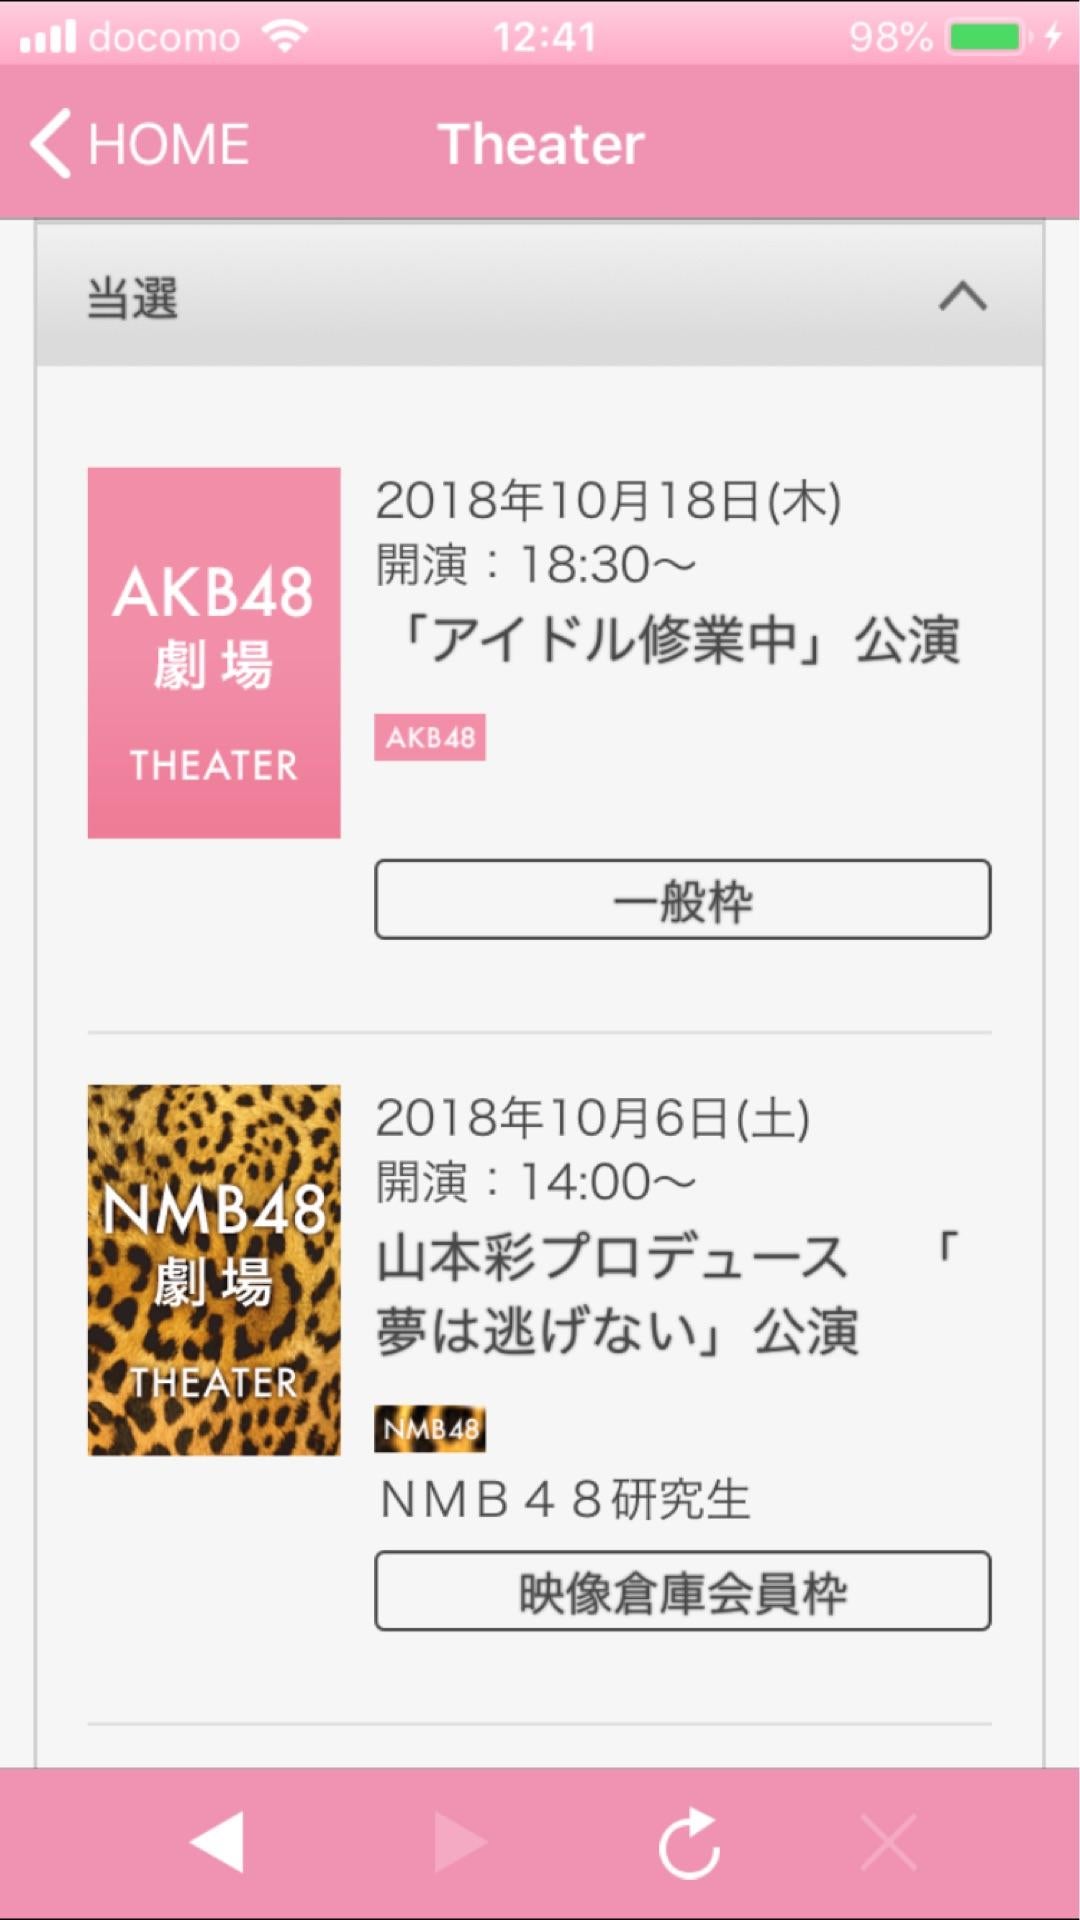This screenshot has height=1920, width=1080.
Task: Tap the leopard NMB48 group tag
Action: (430, 1429)
